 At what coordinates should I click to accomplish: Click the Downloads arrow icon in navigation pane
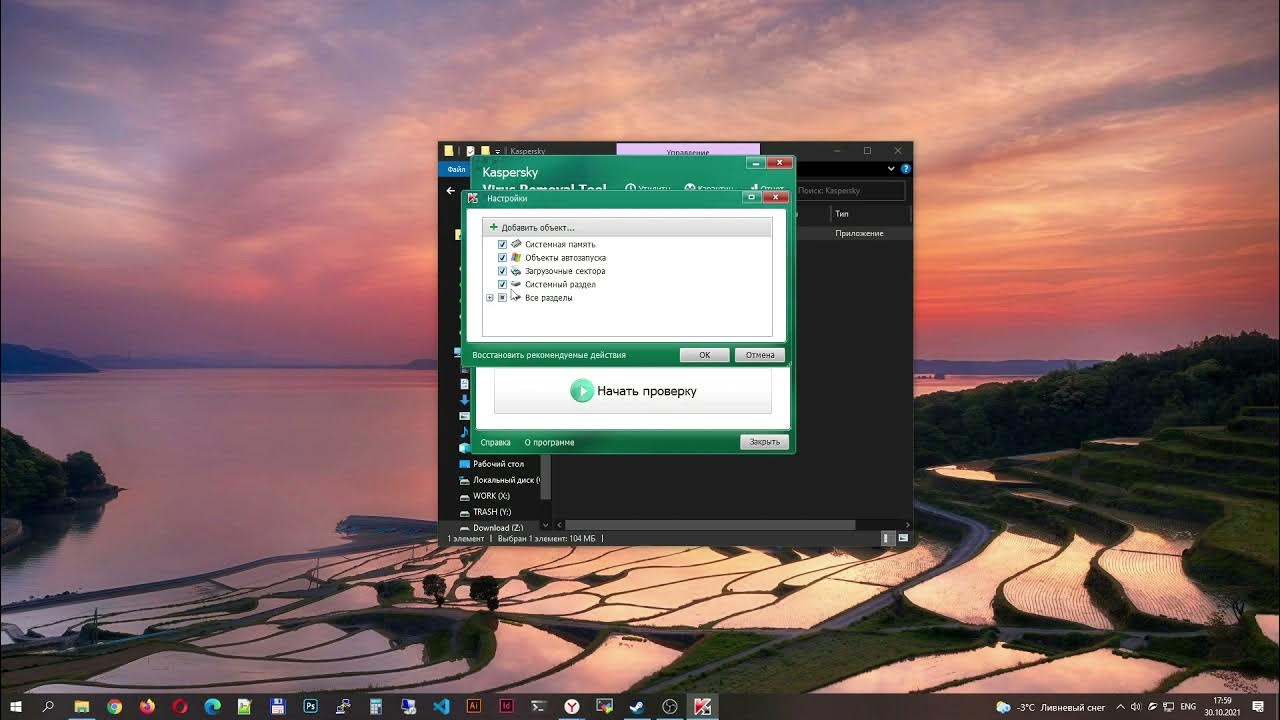click(465, 400)
